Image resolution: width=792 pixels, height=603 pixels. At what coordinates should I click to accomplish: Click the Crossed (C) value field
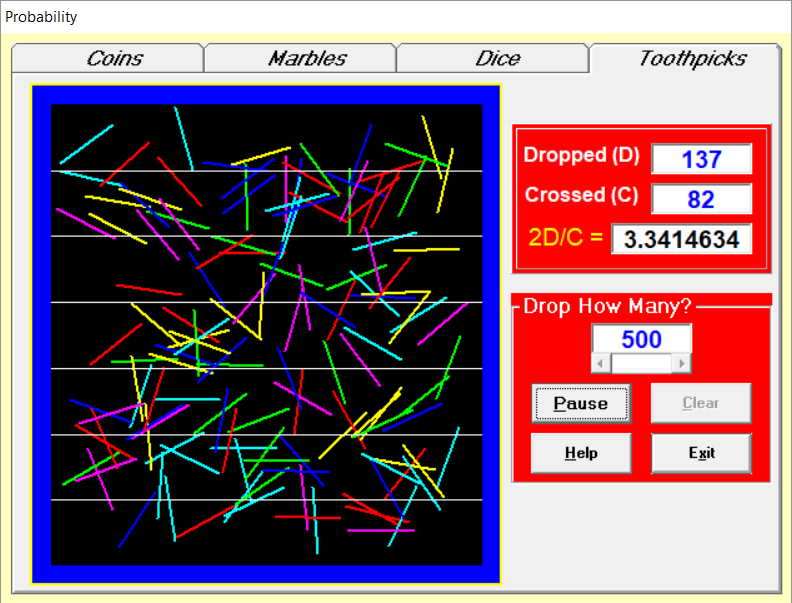(701, 199)
